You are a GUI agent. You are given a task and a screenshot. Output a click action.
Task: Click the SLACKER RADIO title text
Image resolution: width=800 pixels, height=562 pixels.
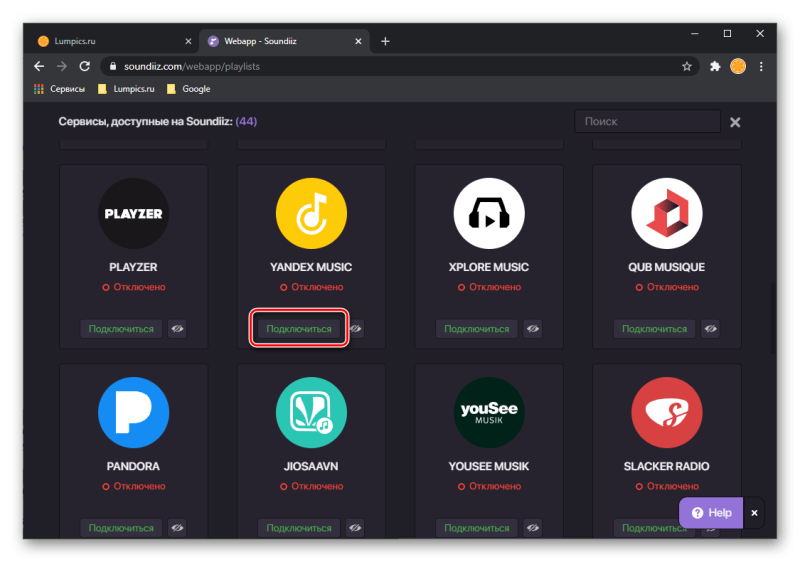point(667,466)
